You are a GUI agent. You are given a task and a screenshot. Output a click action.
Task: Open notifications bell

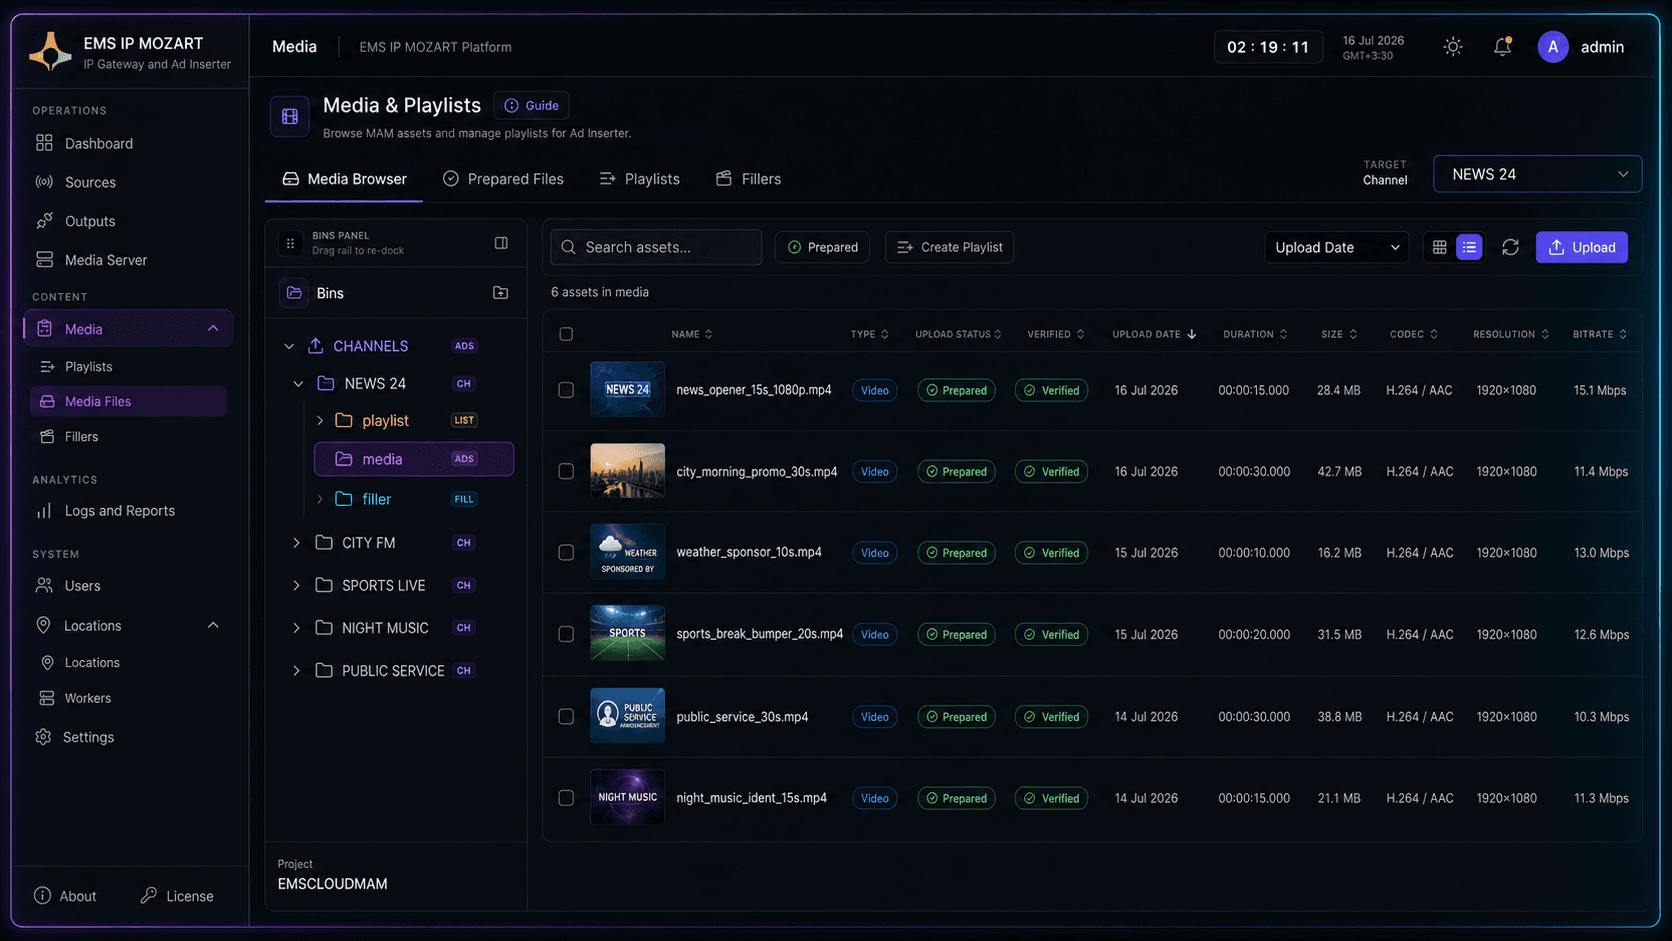click(1502, 47)
